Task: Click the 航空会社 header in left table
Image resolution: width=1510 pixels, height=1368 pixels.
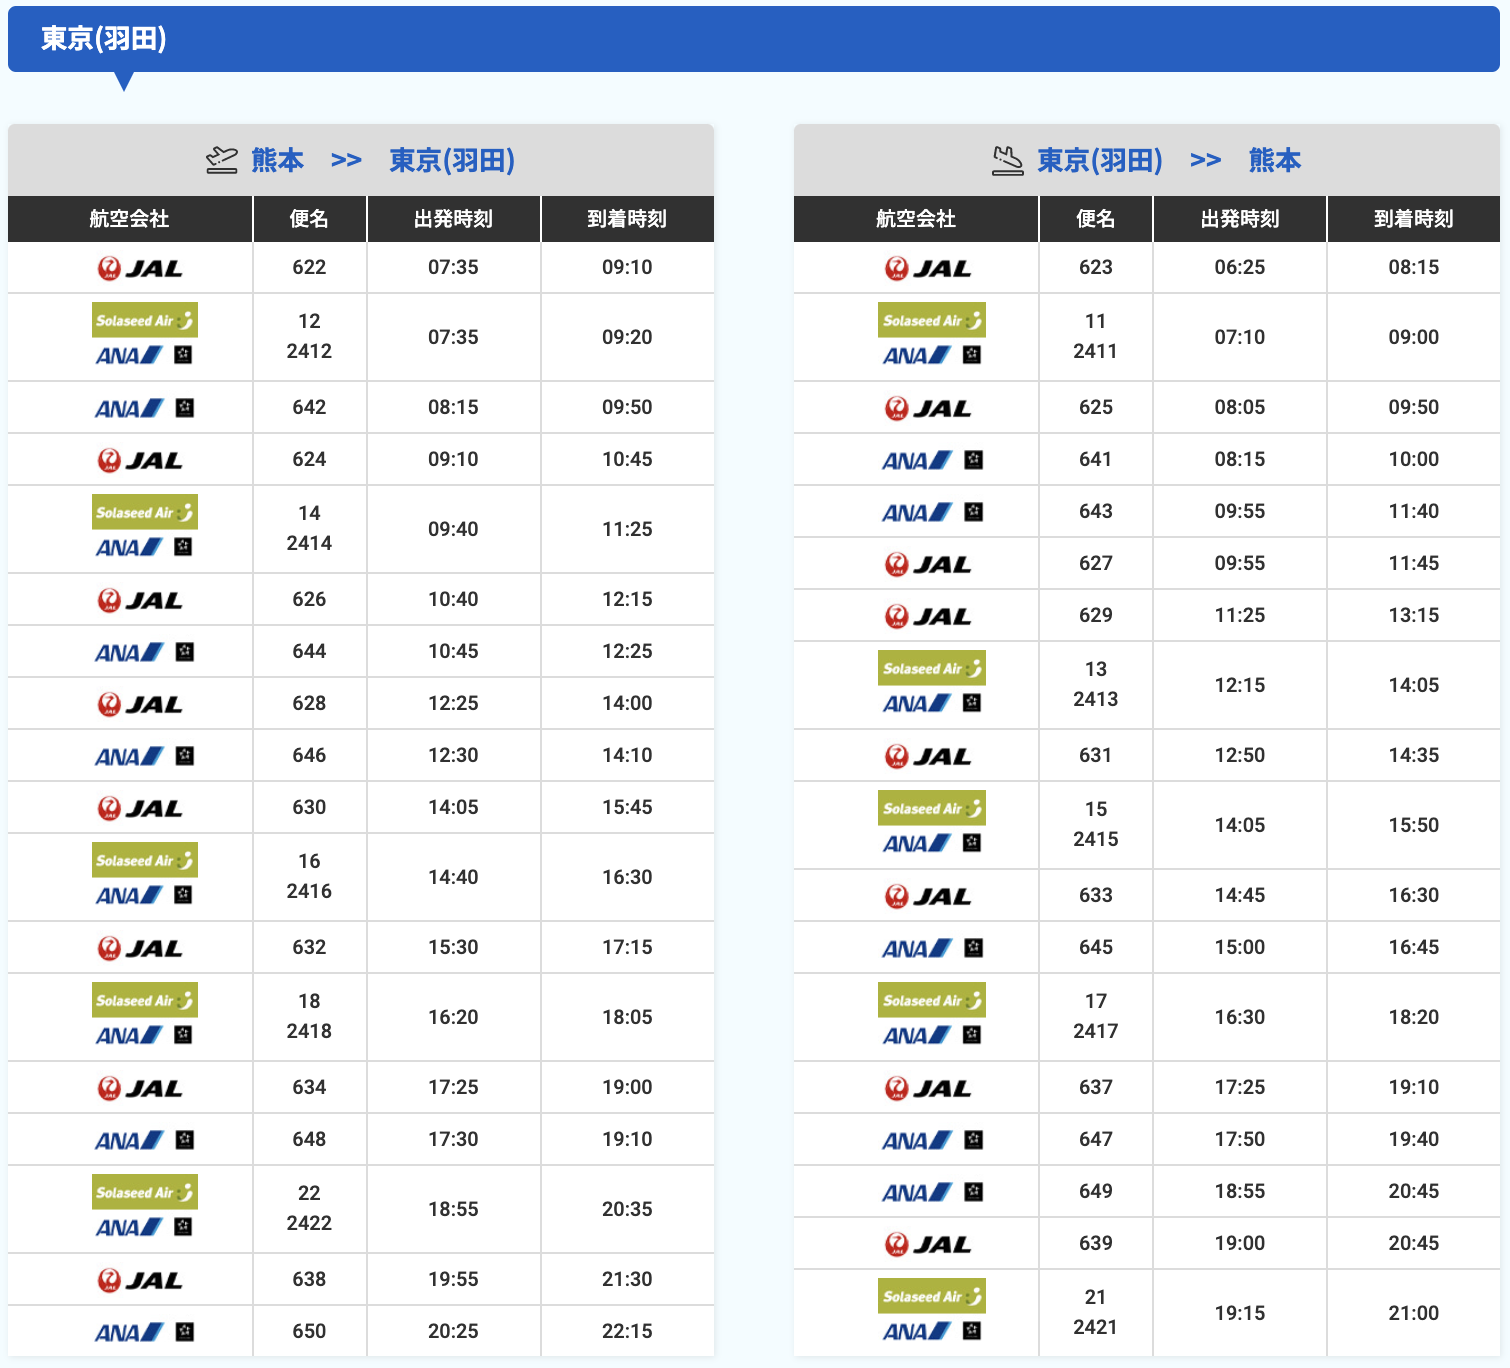Action: pyautogui.click(x=130, y=219)
